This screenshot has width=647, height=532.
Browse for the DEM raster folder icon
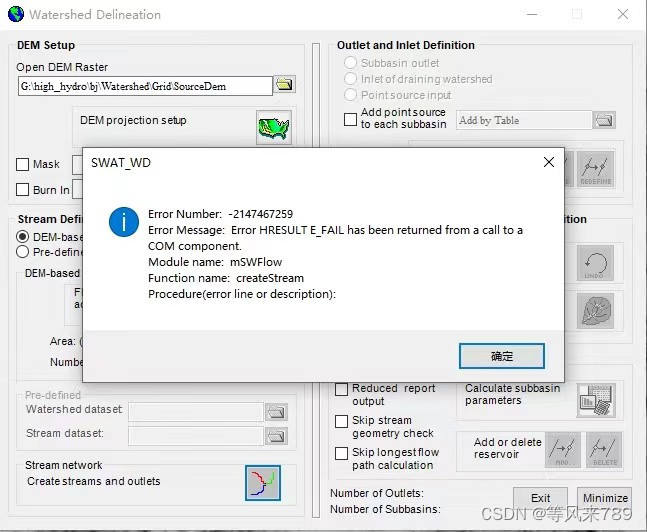tap(284, 85)
